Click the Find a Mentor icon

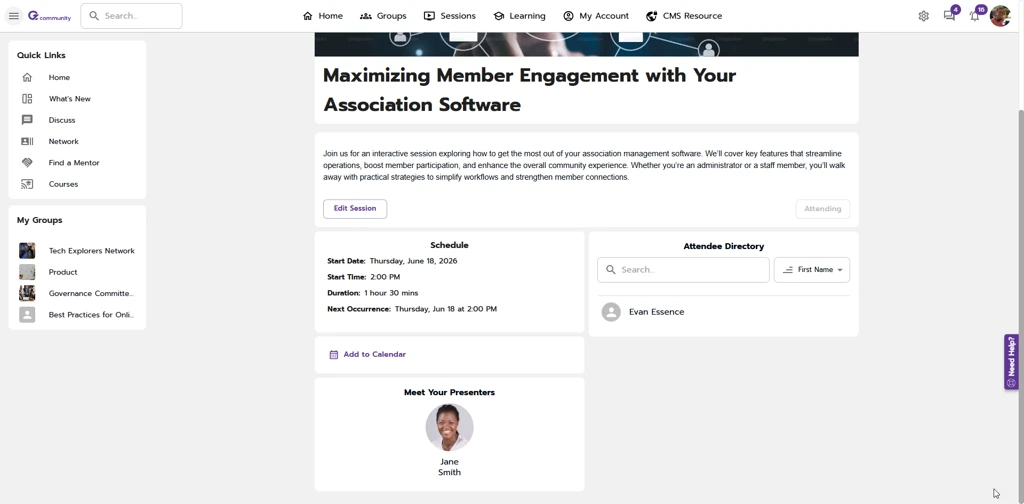(x=27, y=163)
